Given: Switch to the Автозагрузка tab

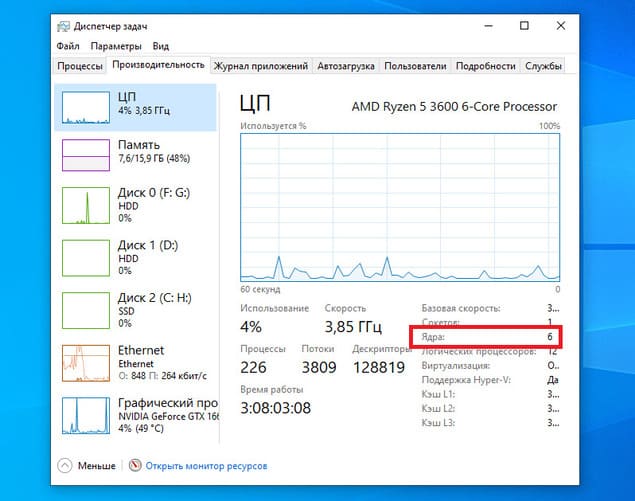Looking at the screenshot, I should tap(345, 66).
